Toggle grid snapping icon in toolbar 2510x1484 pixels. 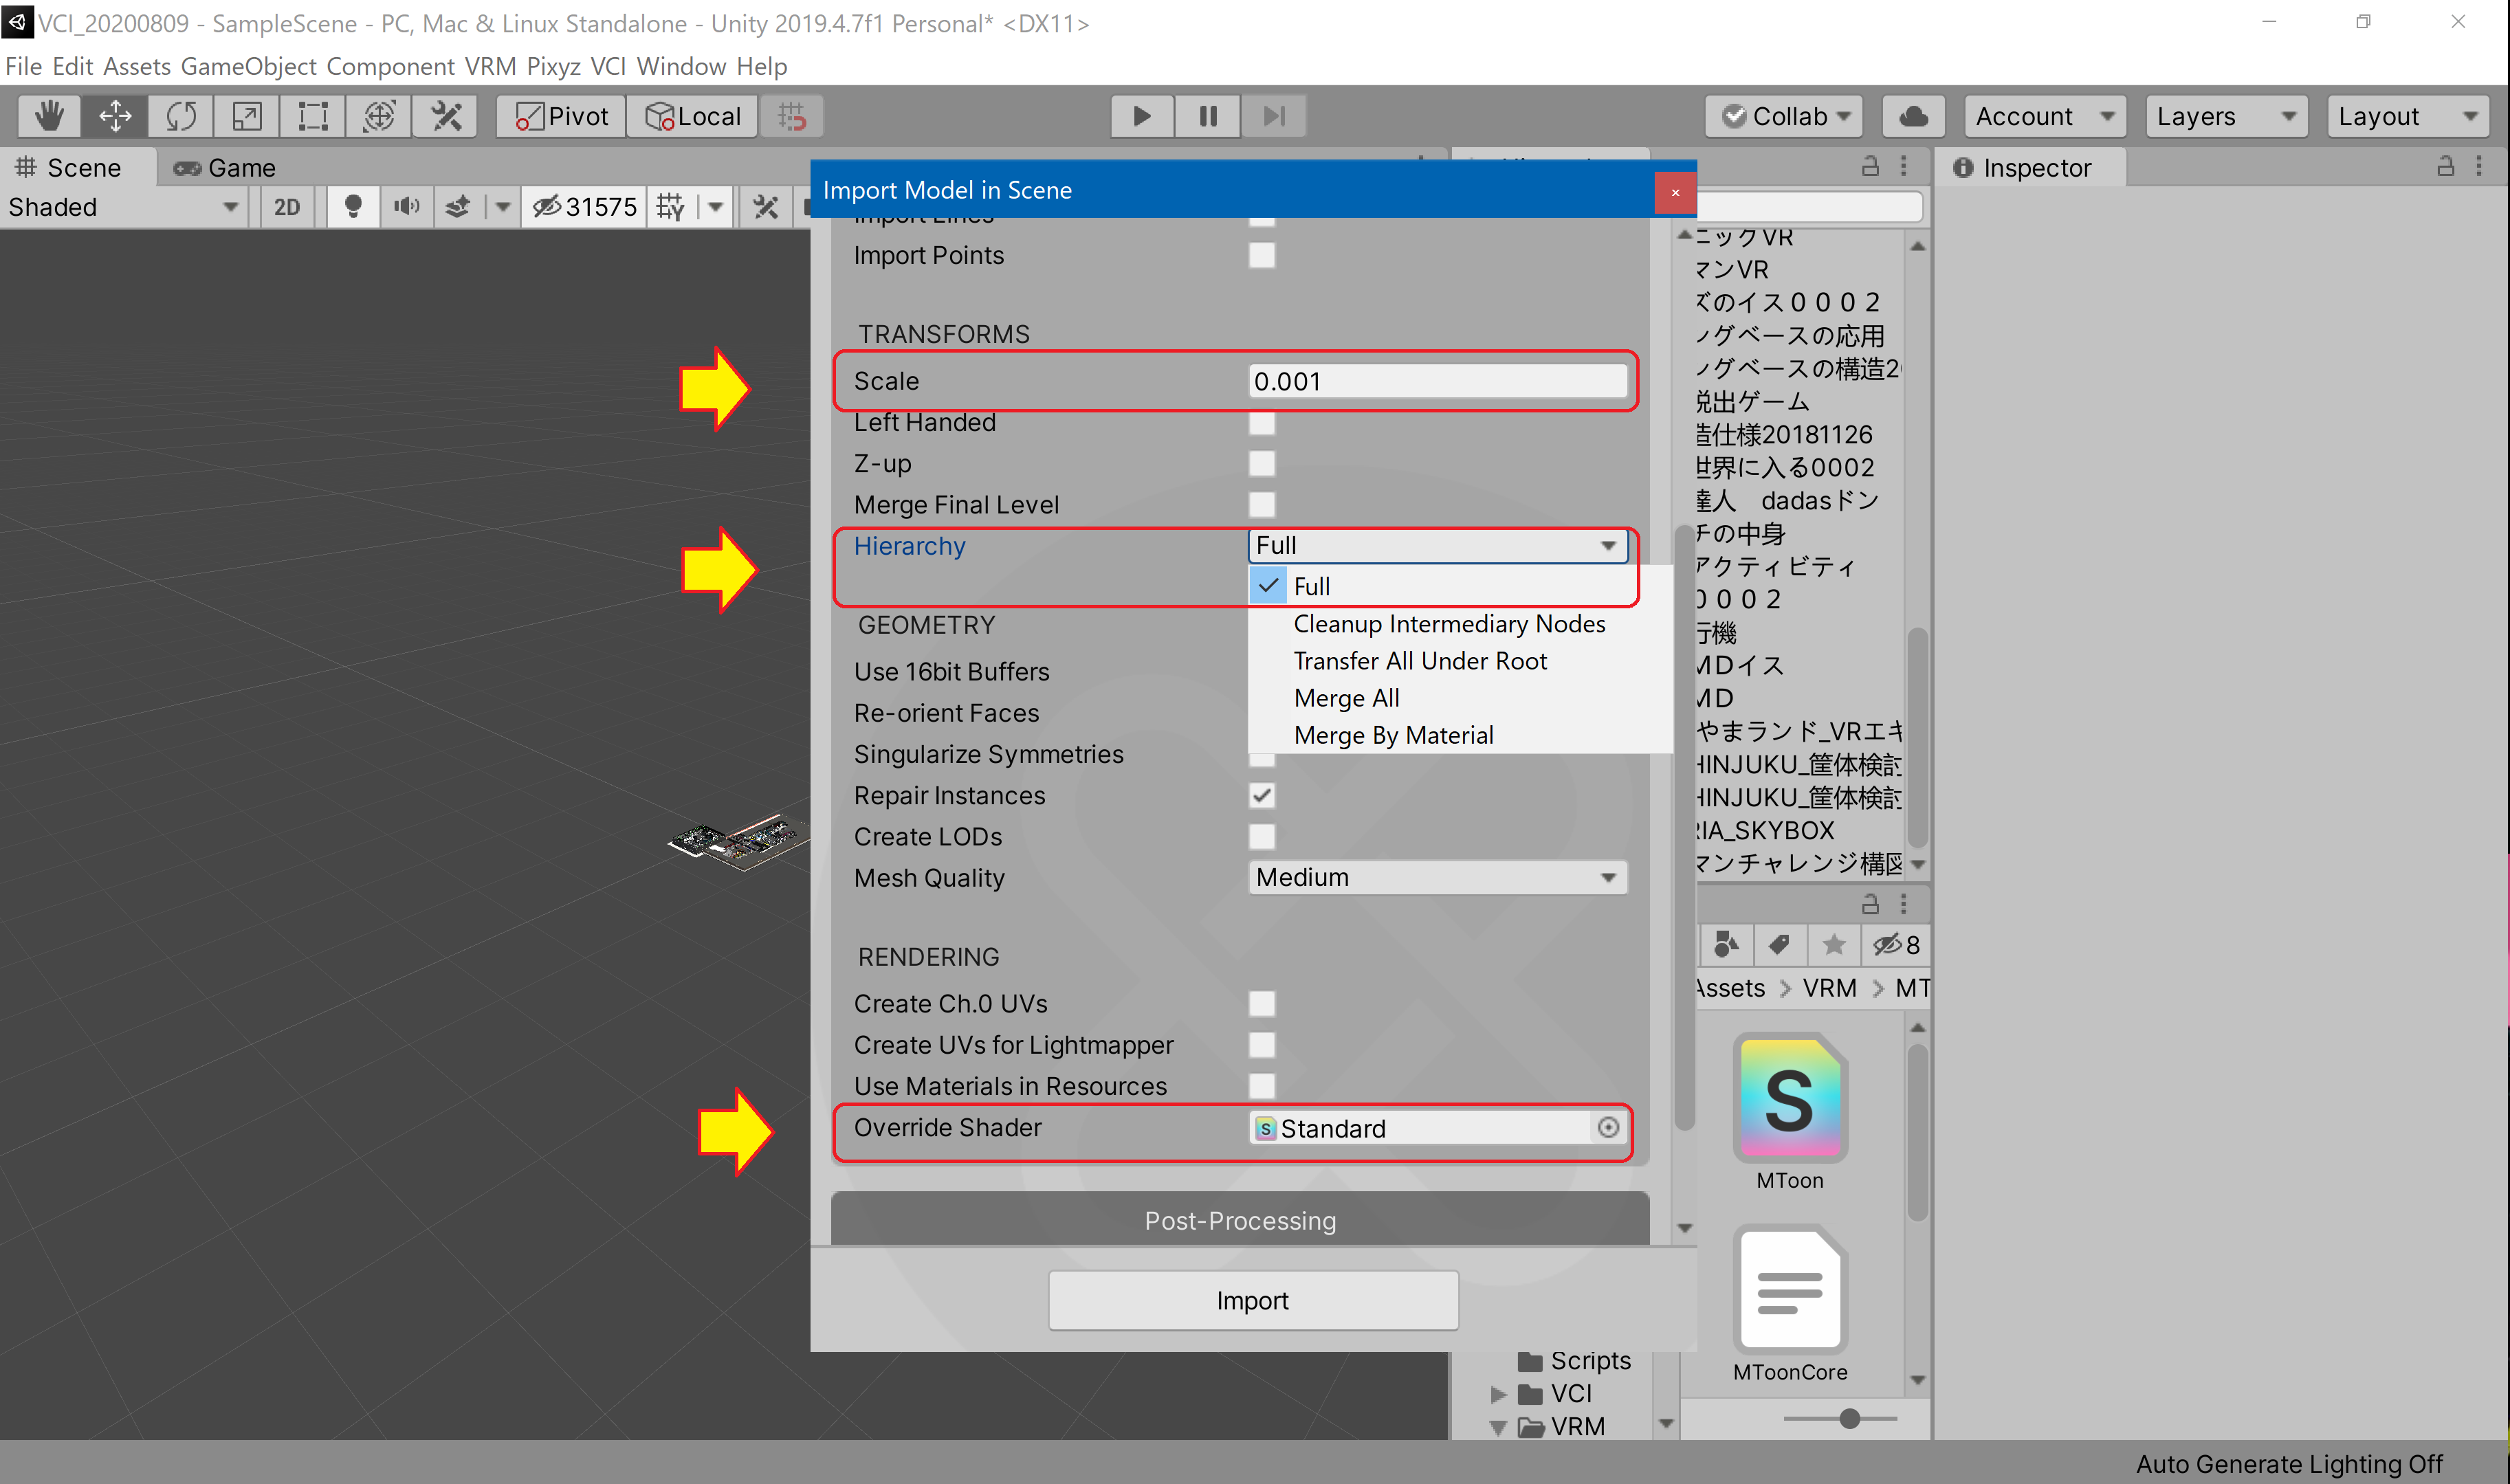tap(792, 116)
